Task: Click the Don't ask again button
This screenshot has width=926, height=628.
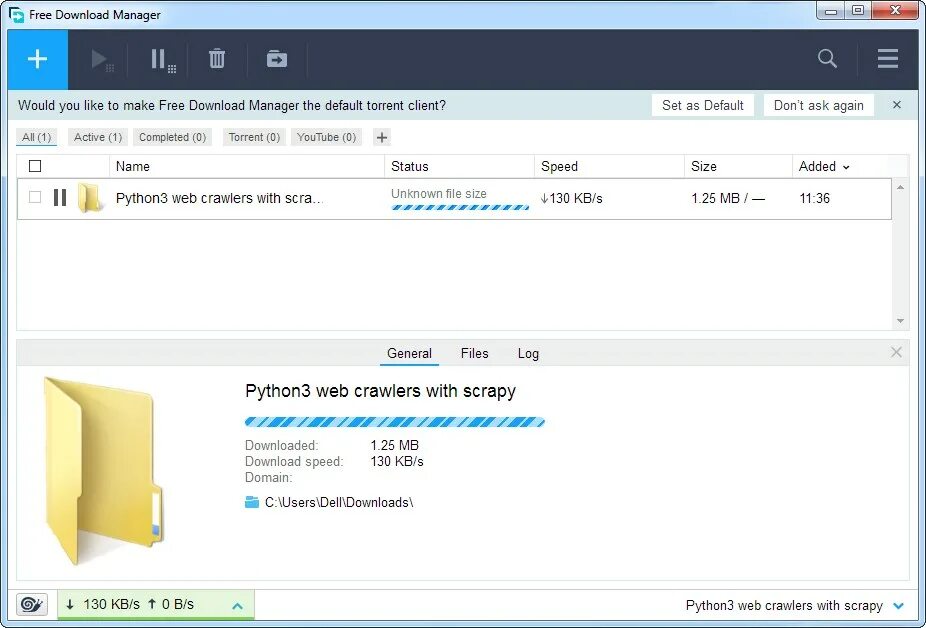Action: [x=819, y=106]
